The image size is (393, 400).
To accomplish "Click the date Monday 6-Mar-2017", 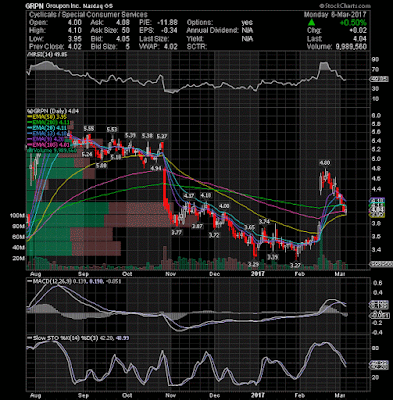I will (x=335, y=15).
